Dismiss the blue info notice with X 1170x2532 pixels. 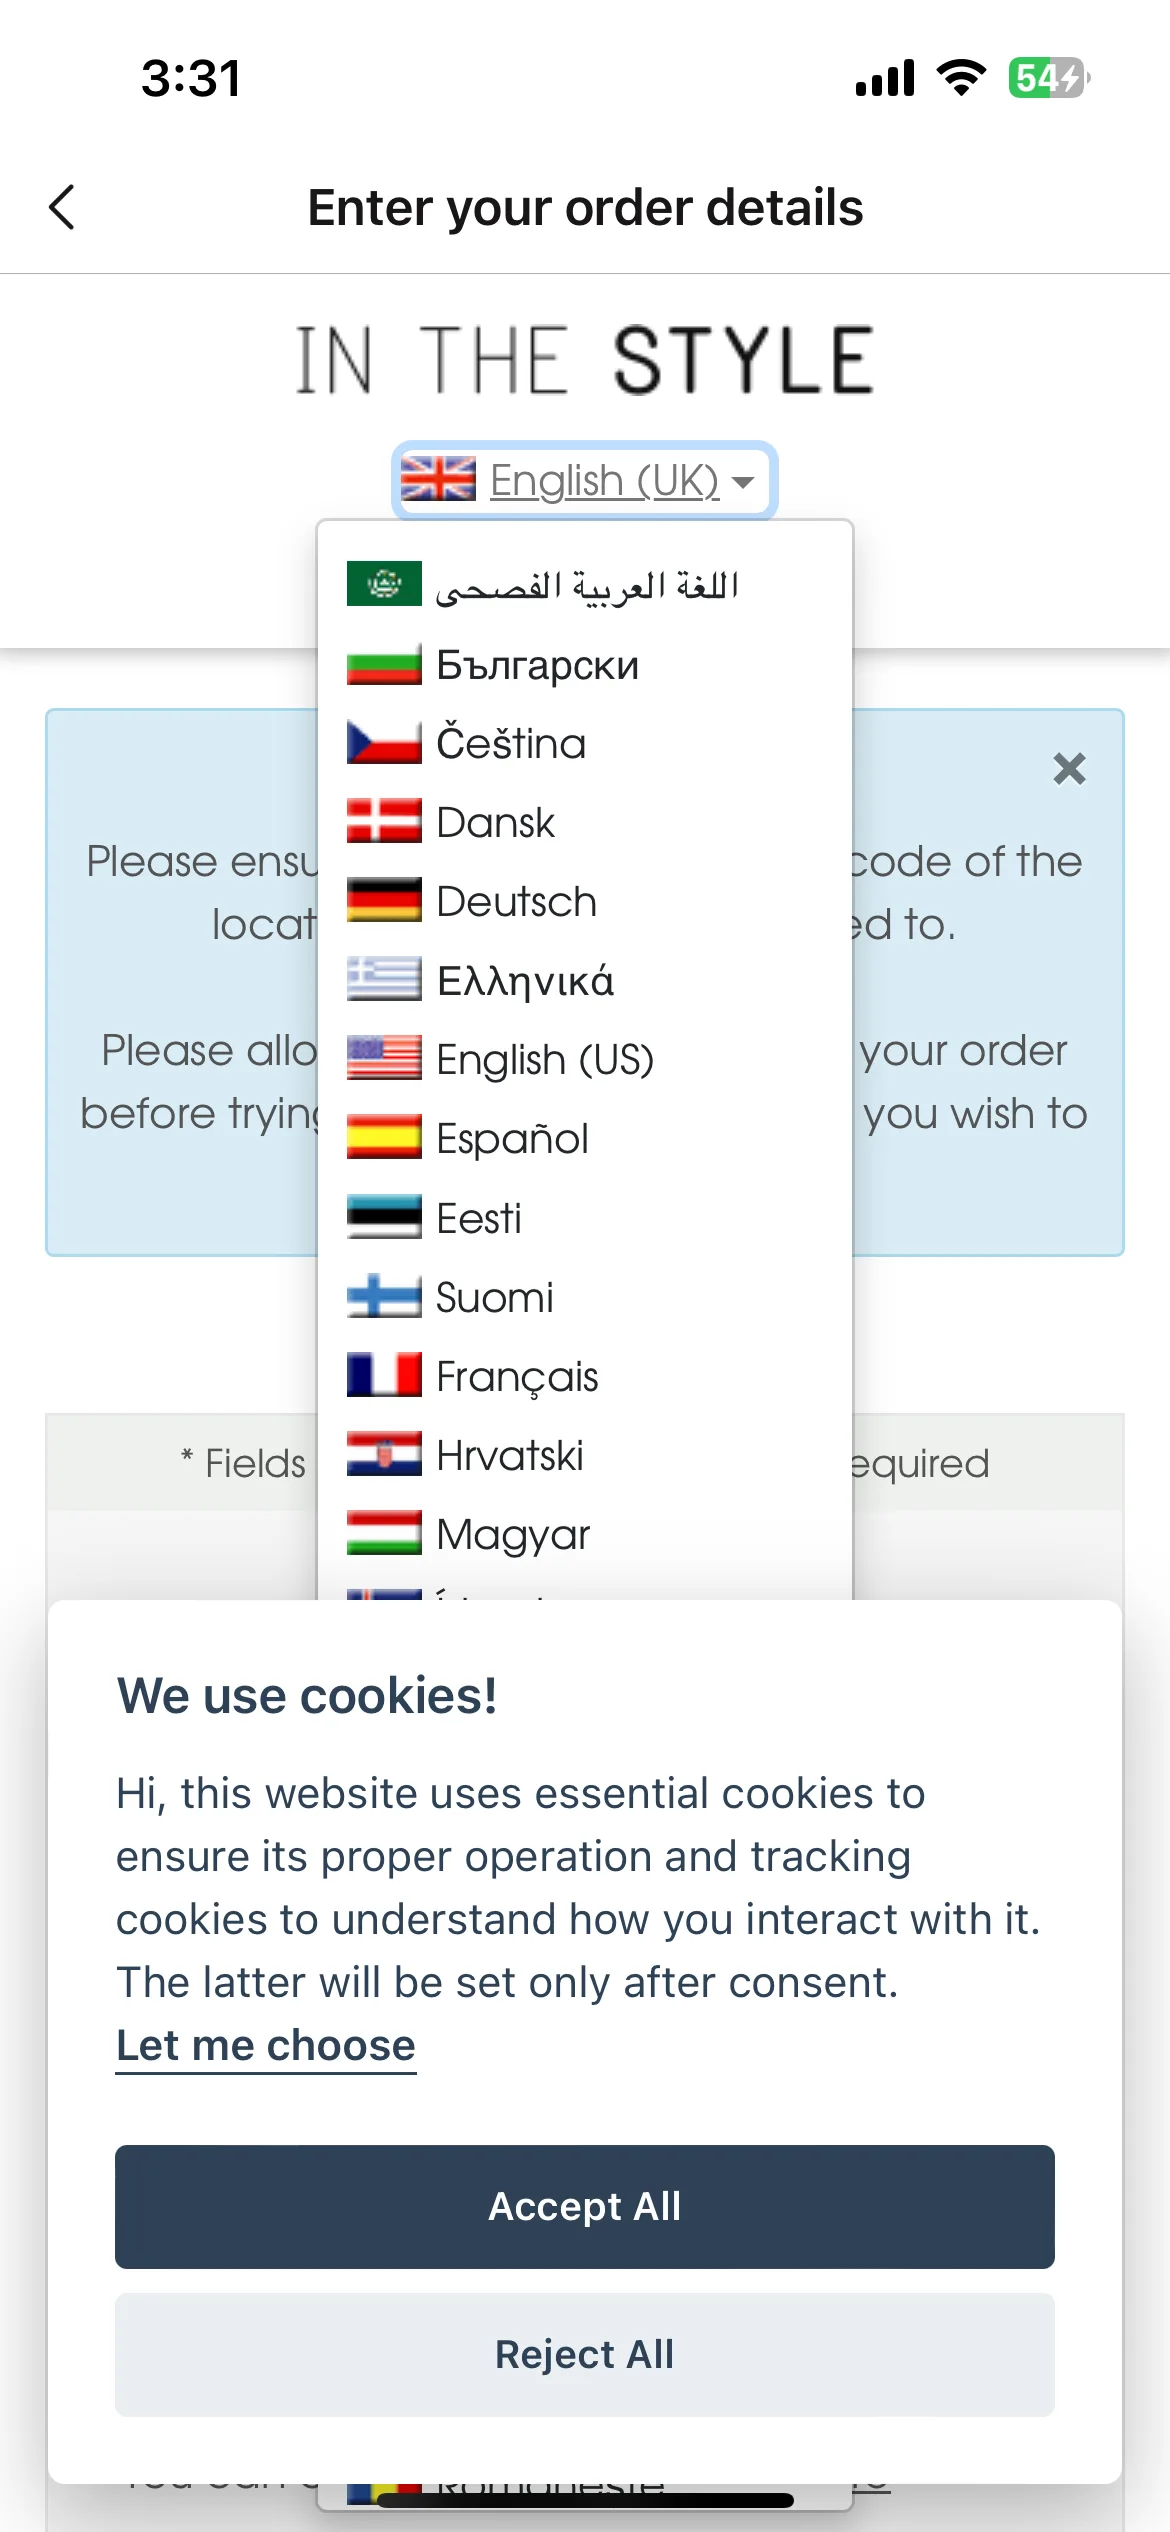(x=1069, y=769)
